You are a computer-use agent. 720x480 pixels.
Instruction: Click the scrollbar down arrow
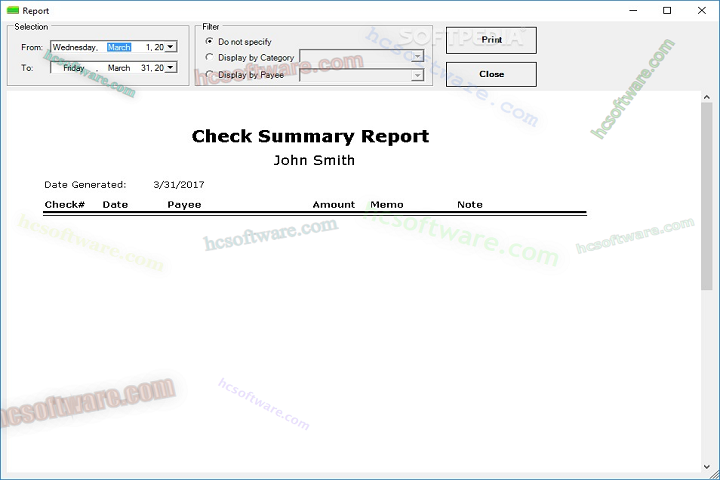(706, 467)
